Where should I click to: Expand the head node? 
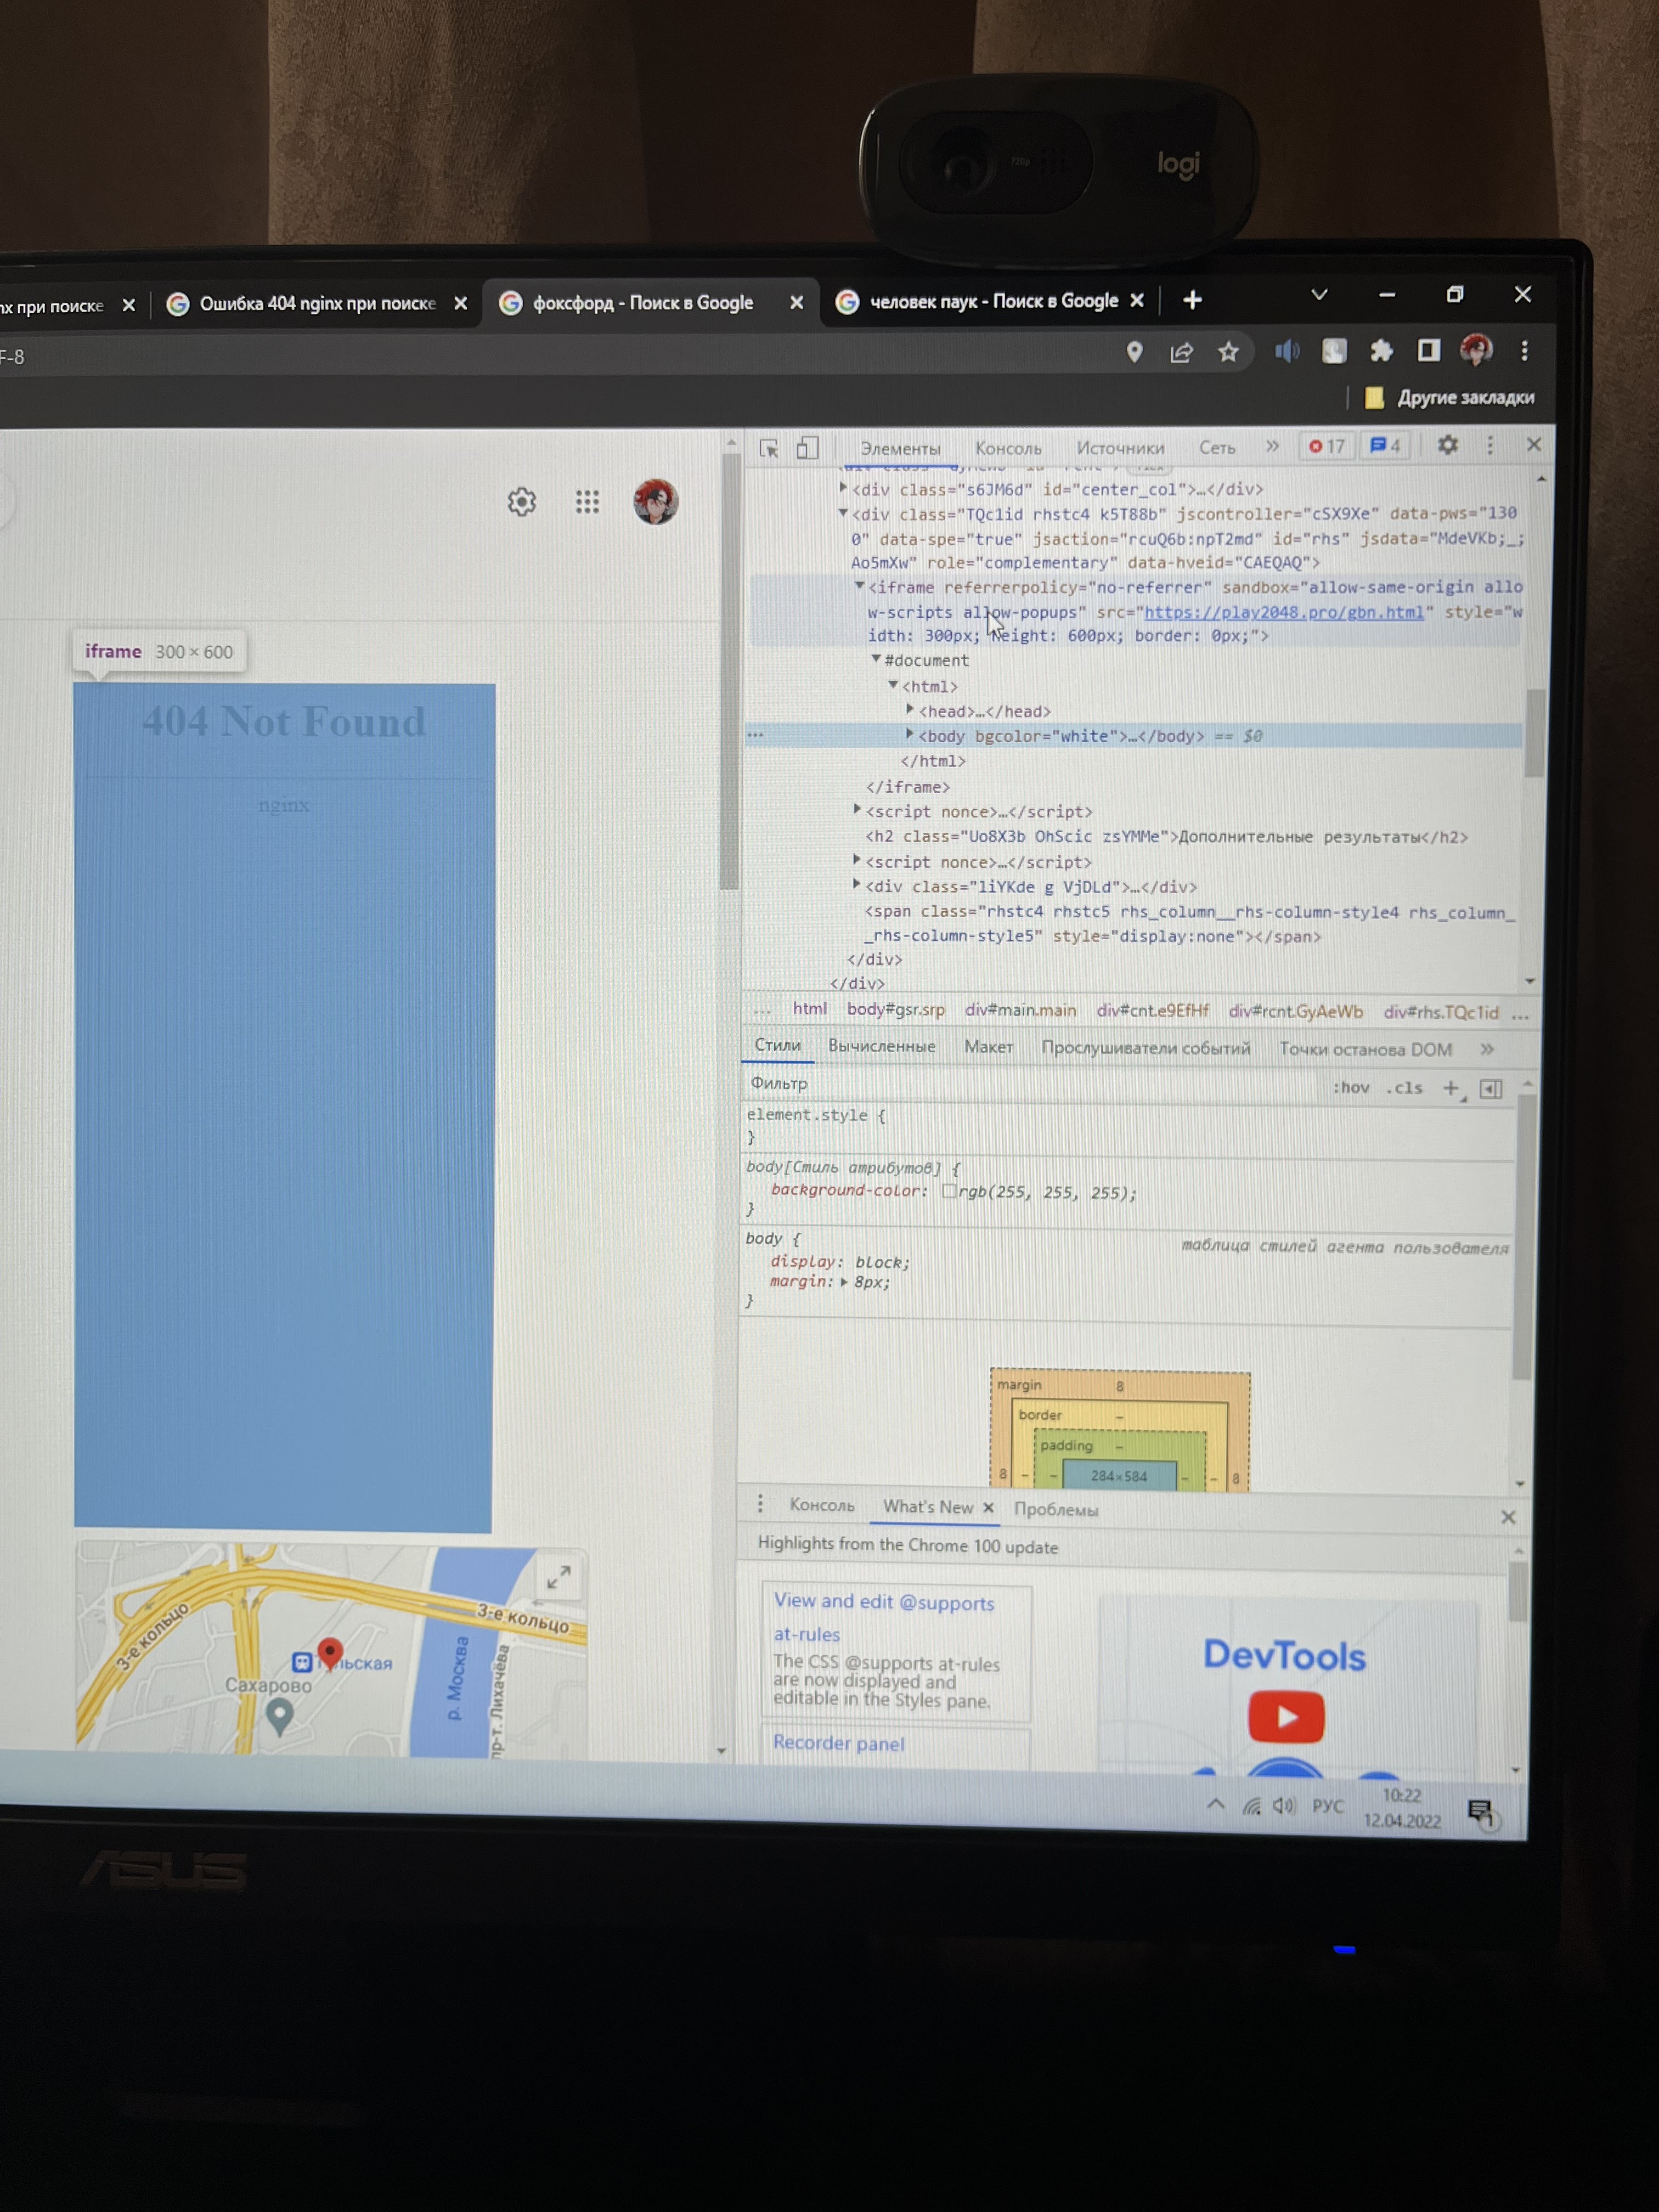[910, 709]
